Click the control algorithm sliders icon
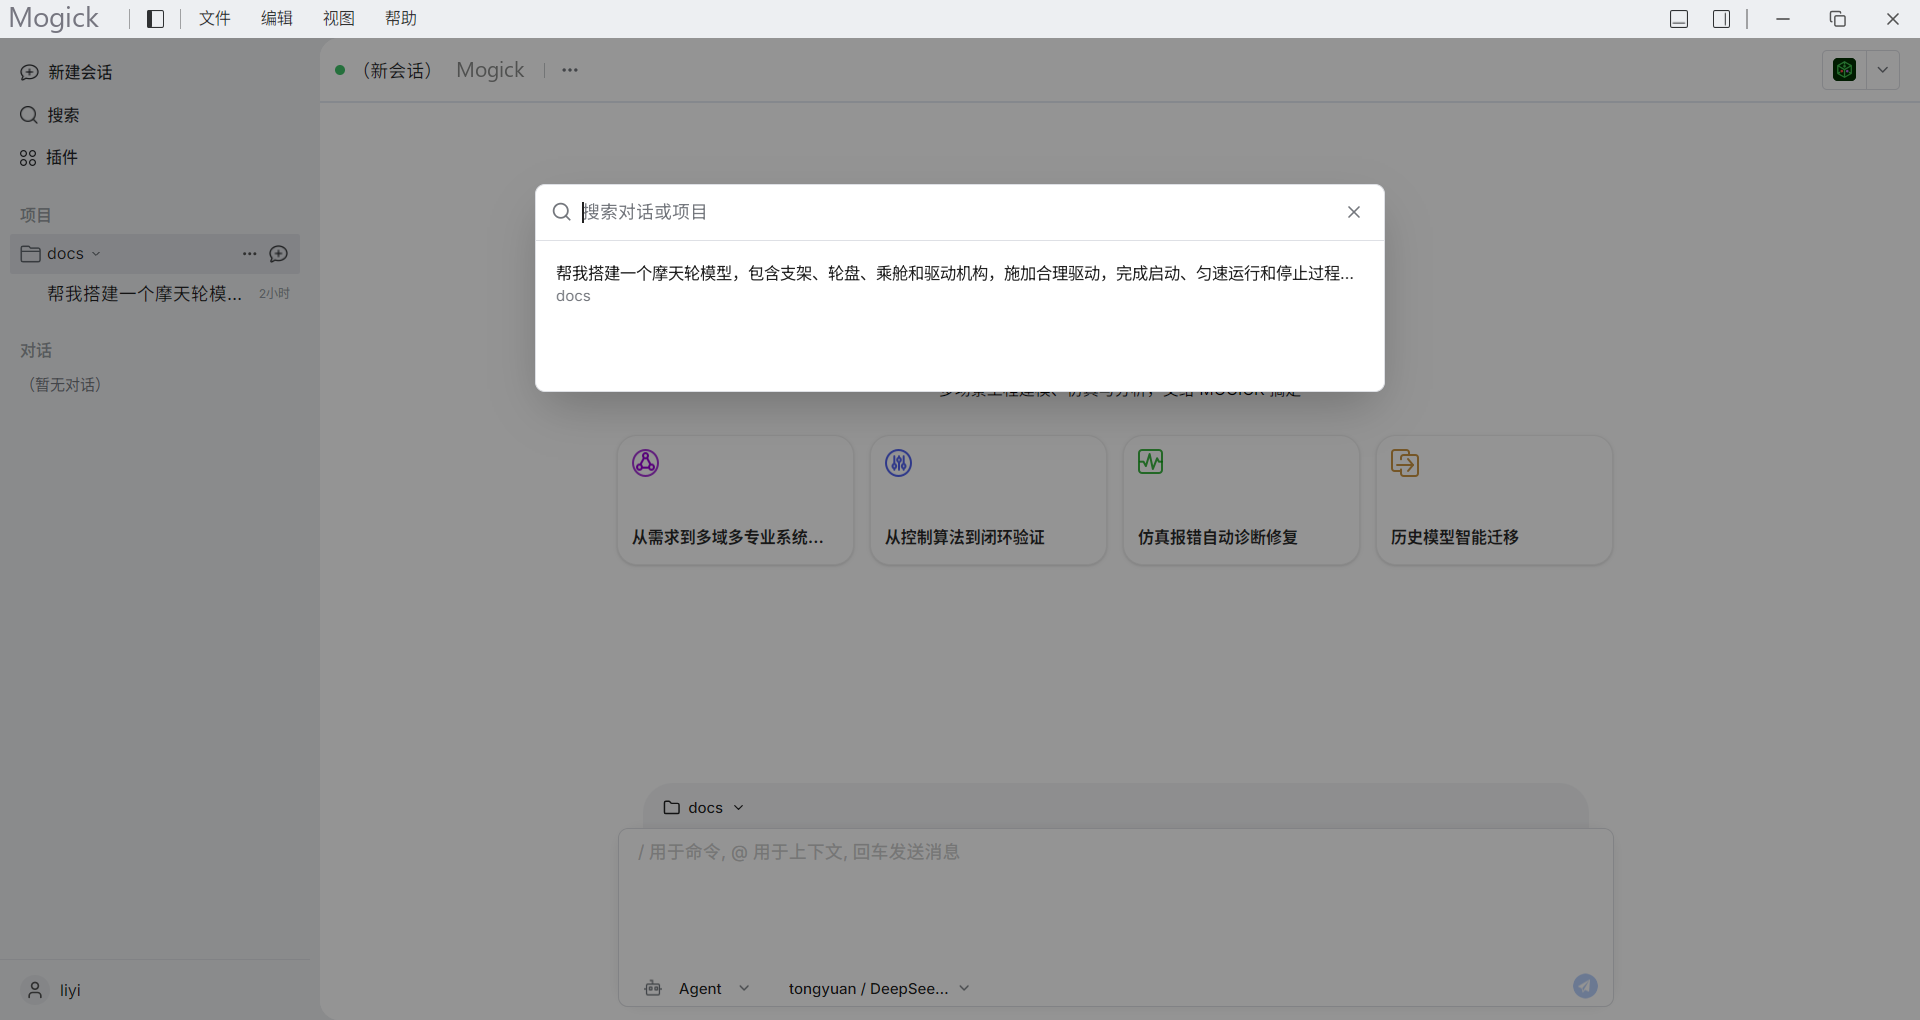 (x=898, y=463)
